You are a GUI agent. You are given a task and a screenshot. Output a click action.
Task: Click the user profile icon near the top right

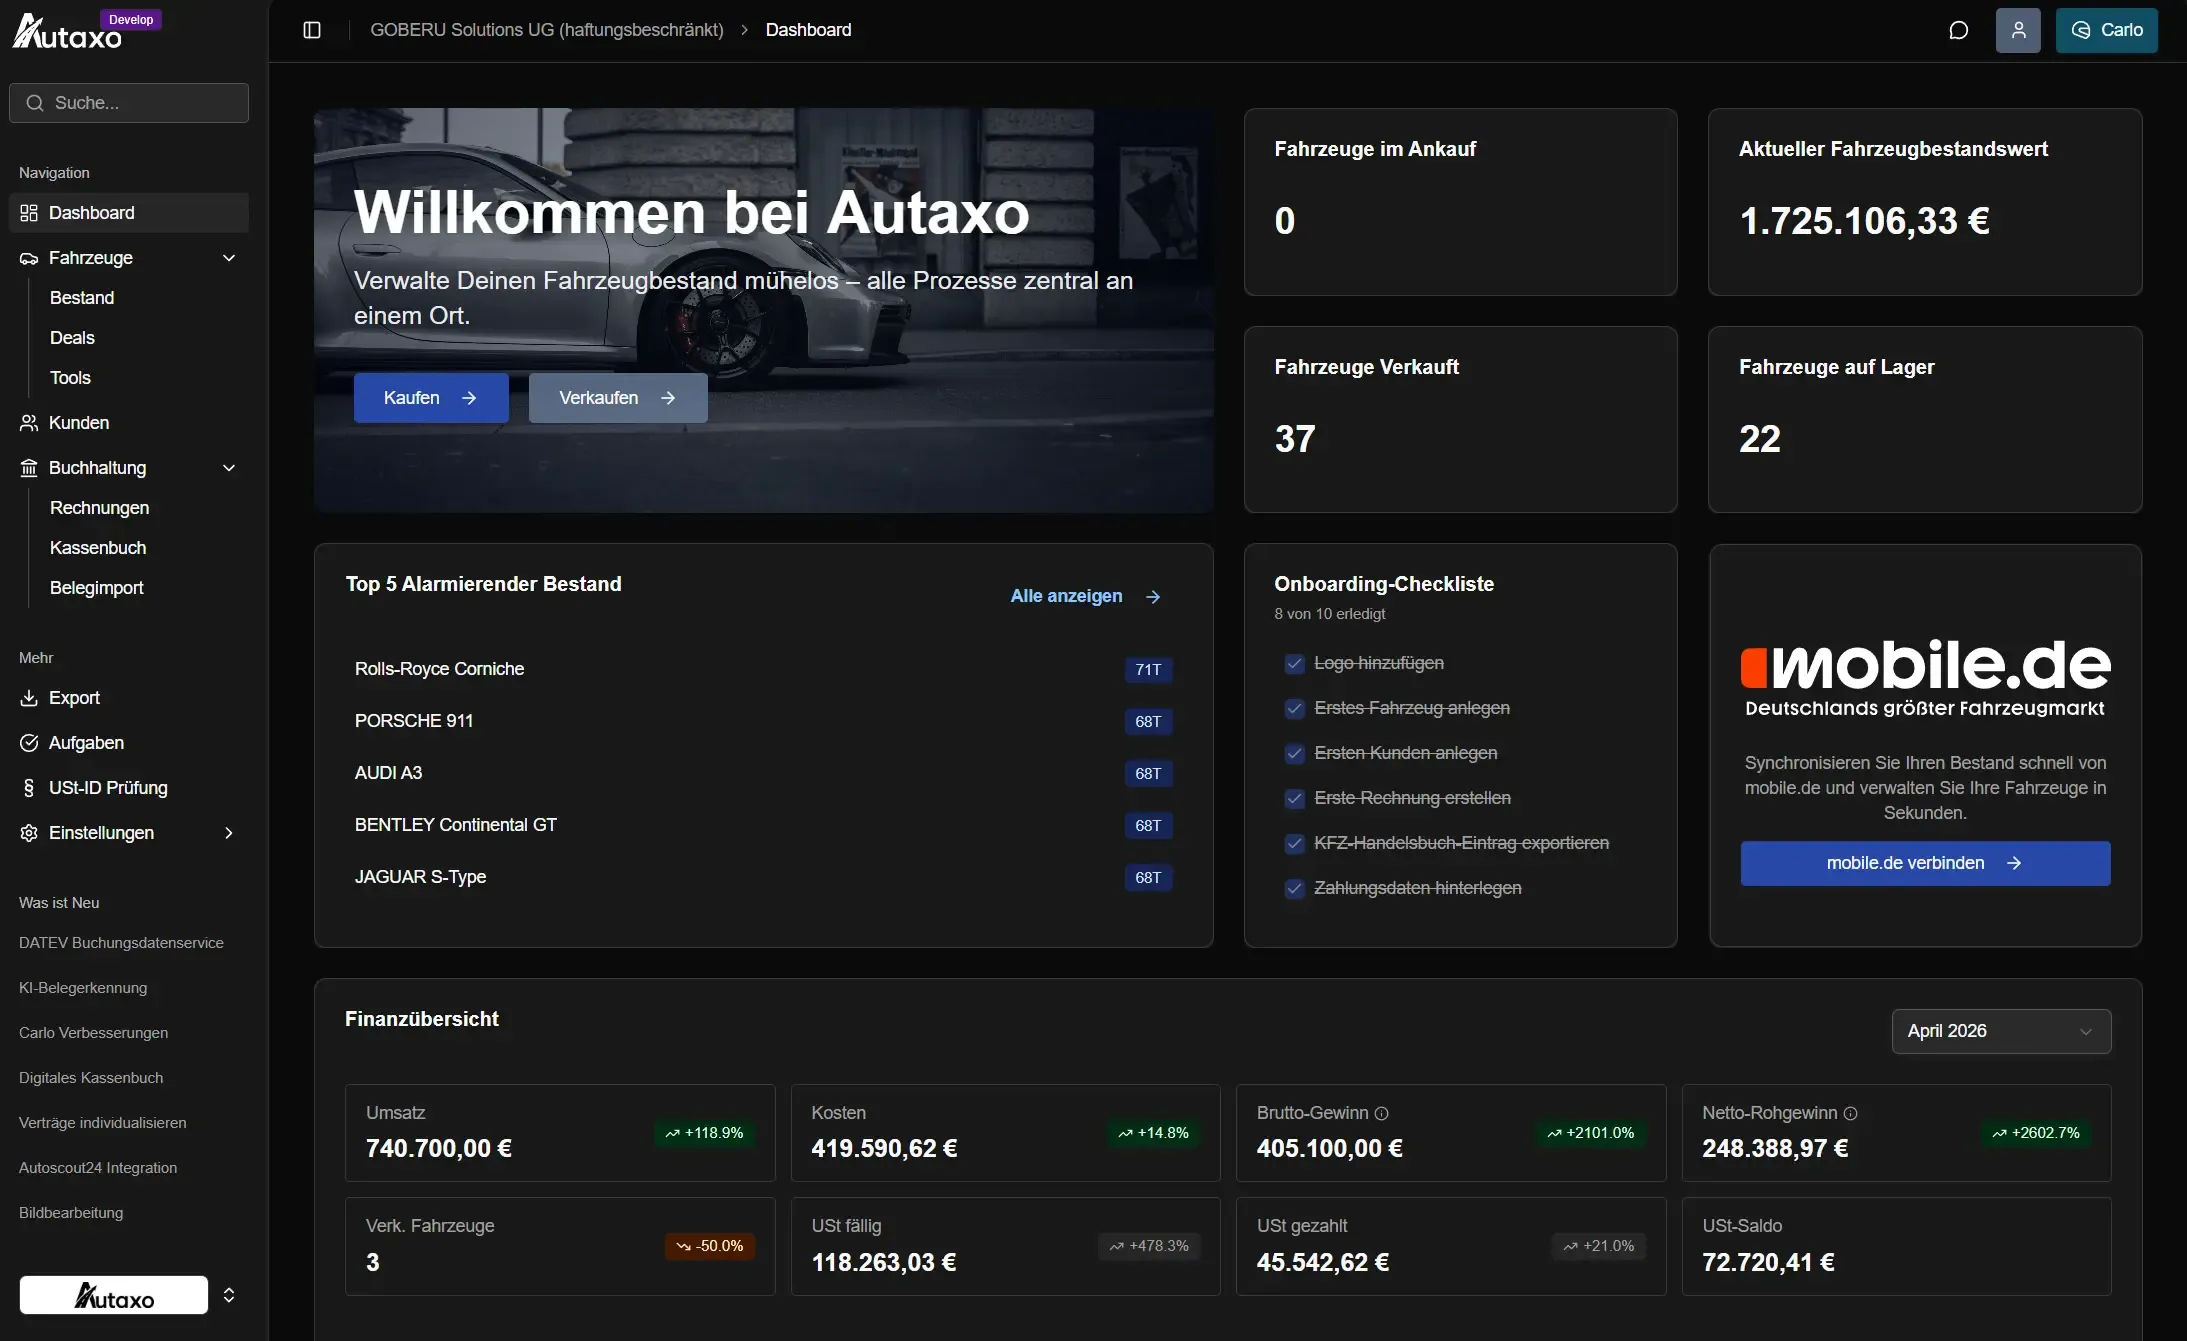2019,30
